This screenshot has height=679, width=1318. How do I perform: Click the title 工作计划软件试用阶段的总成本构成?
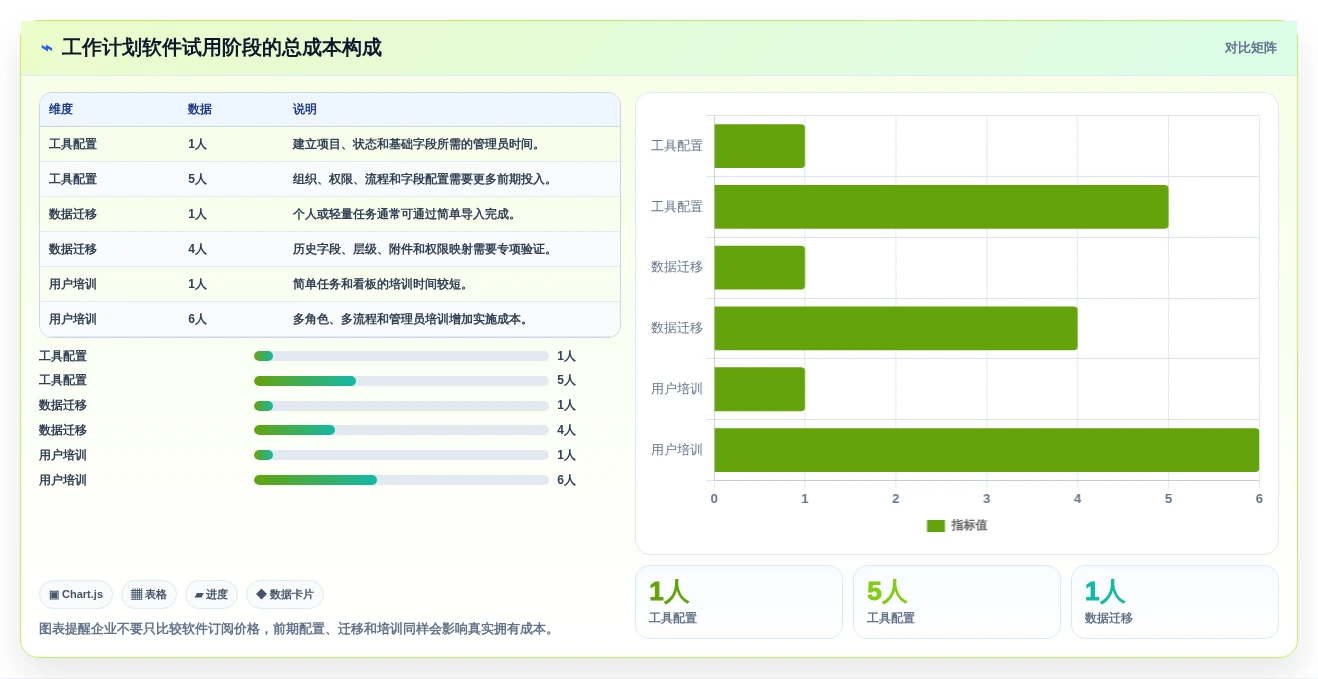tap(222, 48)
